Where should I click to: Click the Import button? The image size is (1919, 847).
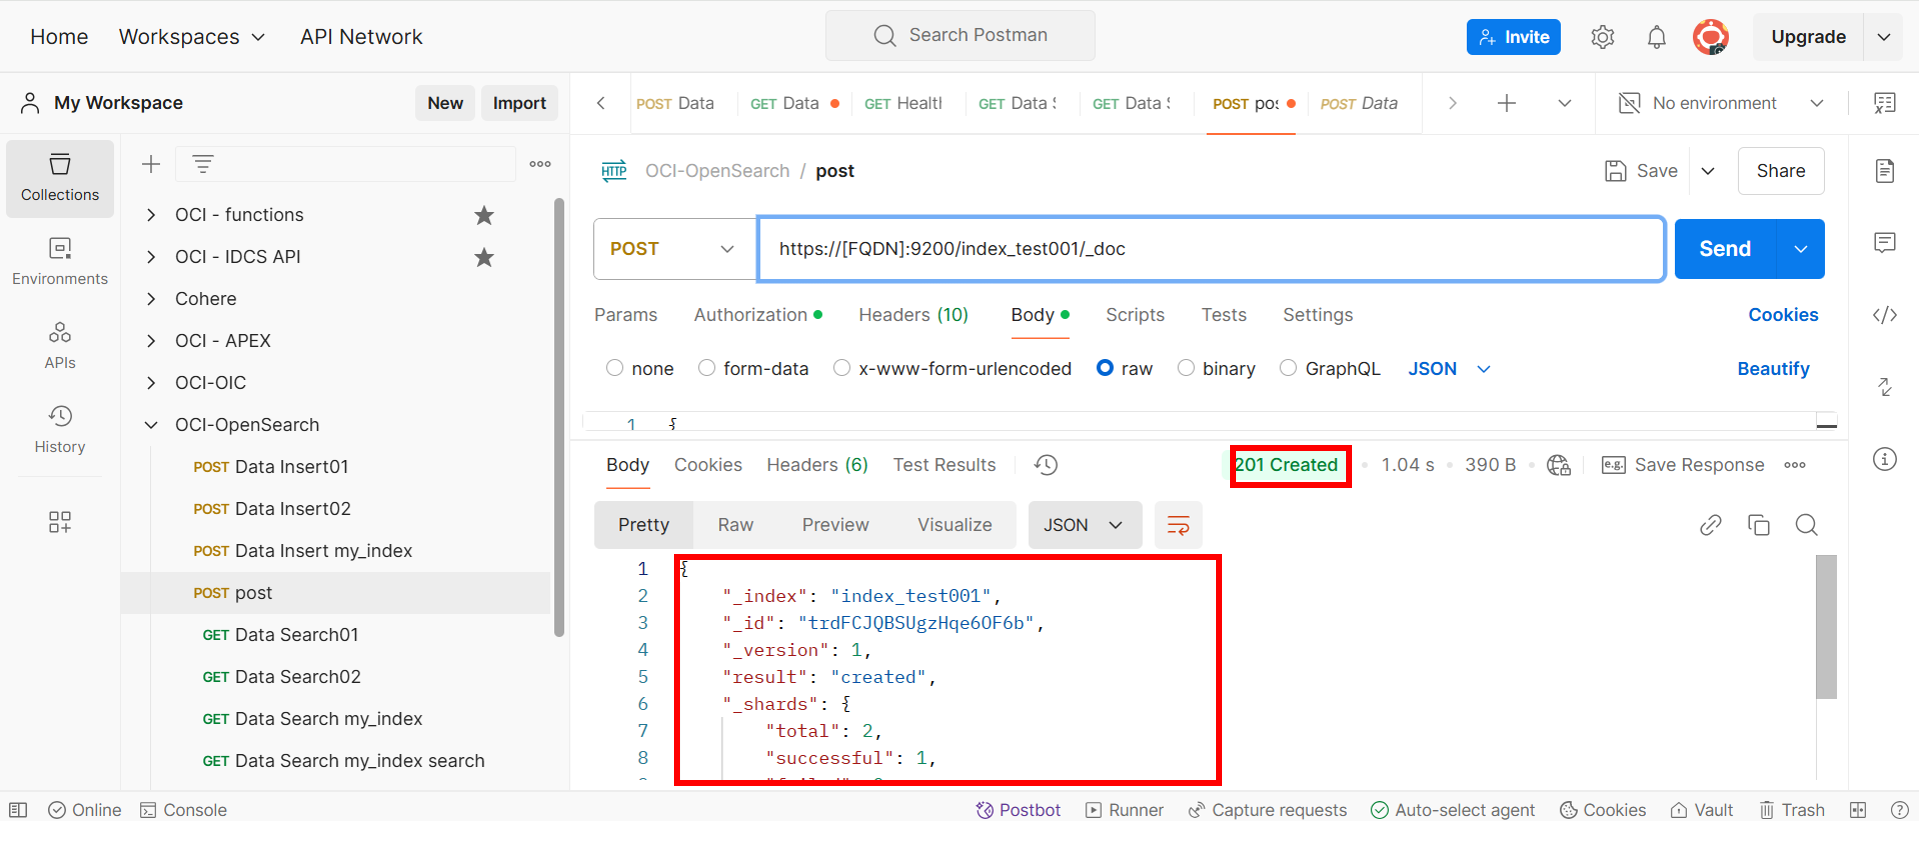tap(519, 103)
